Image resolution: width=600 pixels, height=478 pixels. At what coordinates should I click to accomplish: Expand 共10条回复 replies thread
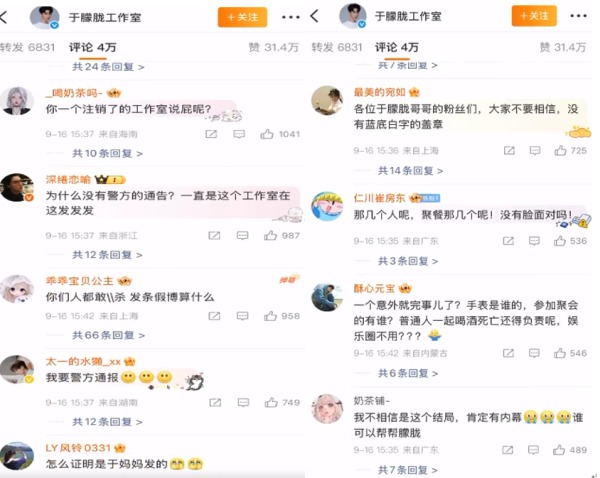click(x=108, y=153)
